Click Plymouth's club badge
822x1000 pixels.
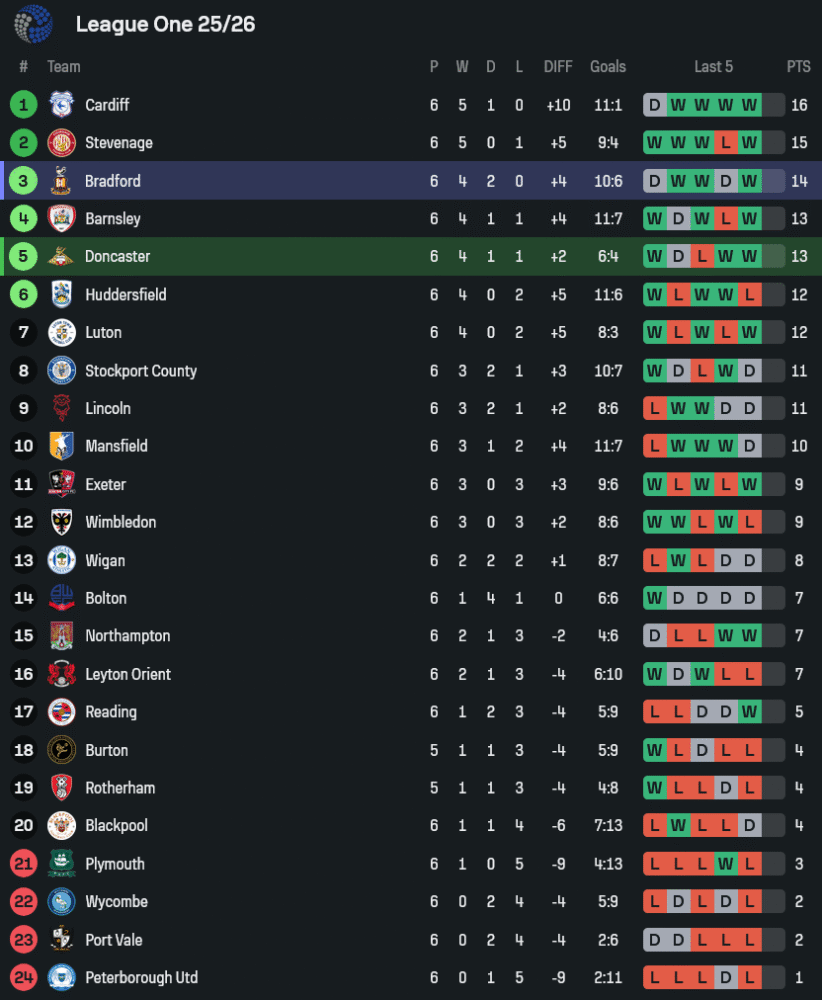pyautogui.click(x=62, y=864)
